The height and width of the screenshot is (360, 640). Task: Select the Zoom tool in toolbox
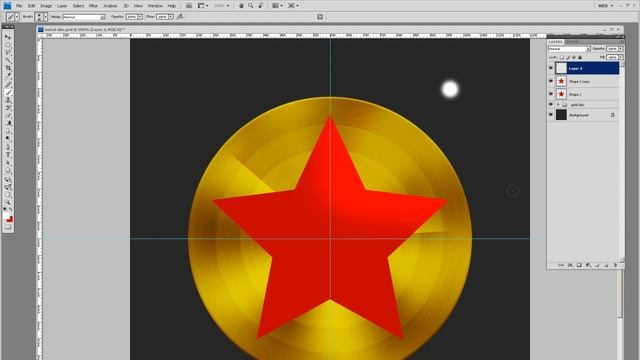click(8, 202)
